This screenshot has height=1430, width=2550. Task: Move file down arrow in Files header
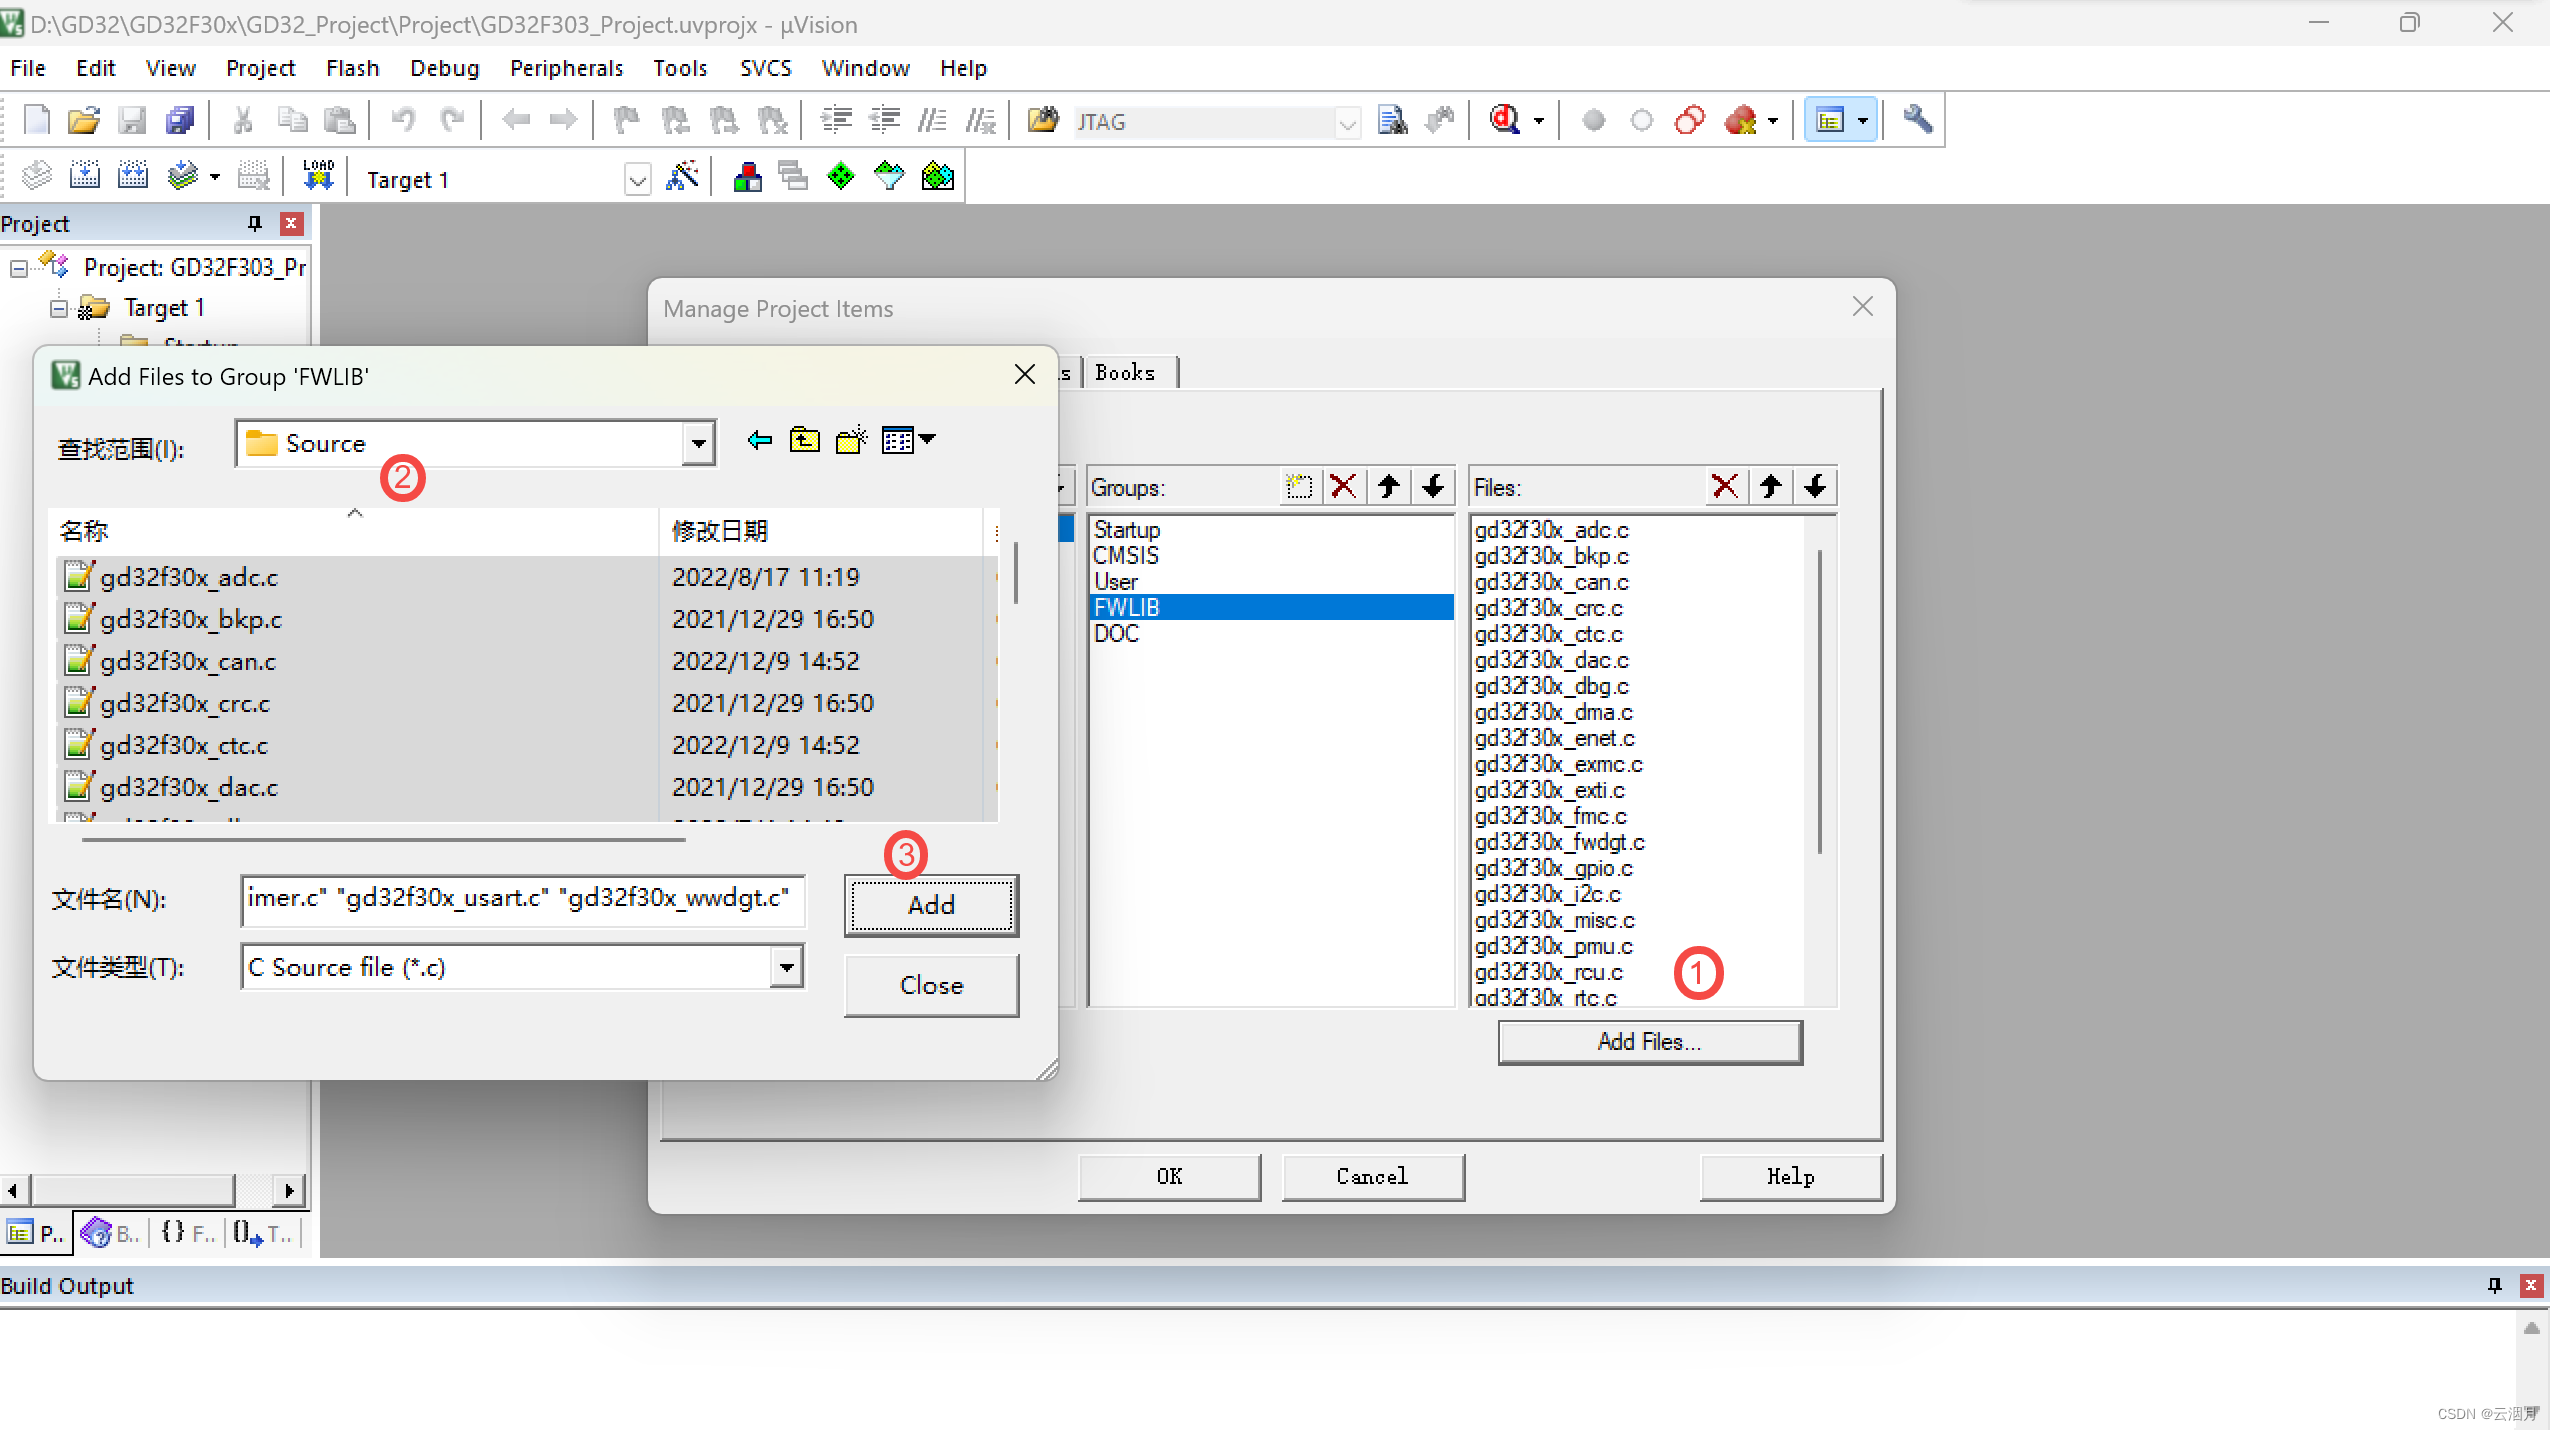[x=1815, y=487]
